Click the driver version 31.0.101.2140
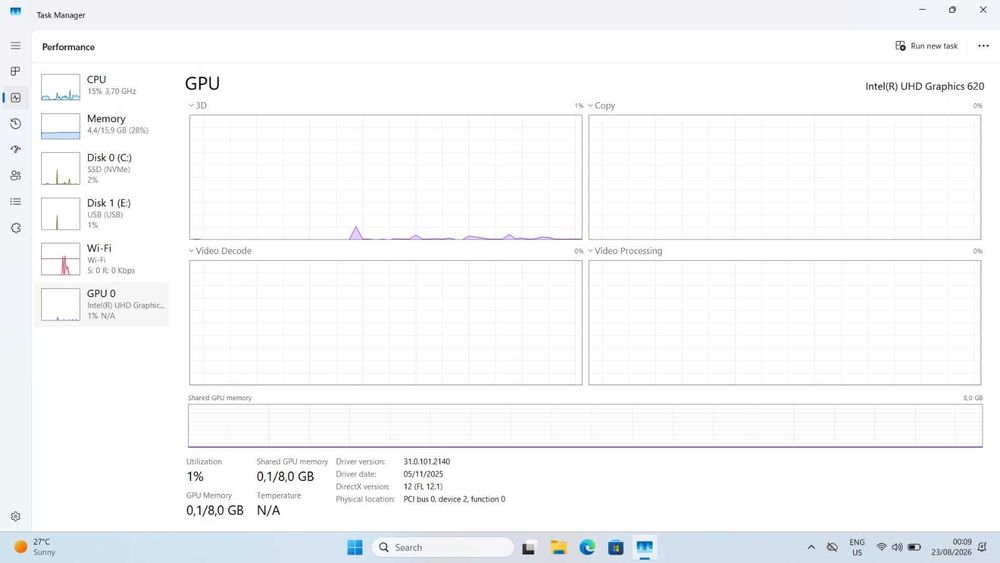Image resolution: width=1000 pixels, height=563 pixels. pos(427,462)
